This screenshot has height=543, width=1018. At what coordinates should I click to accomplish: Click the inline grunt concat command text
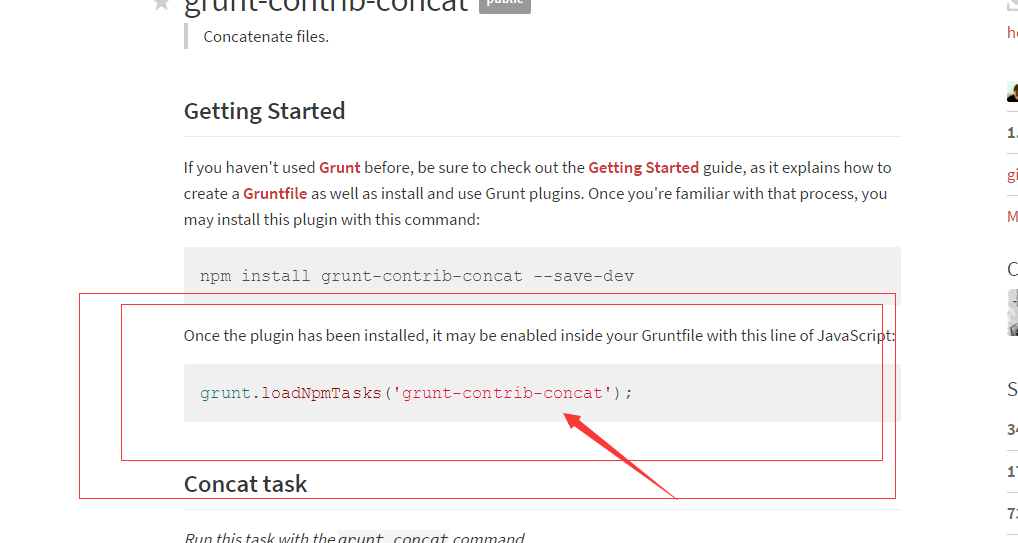[x=393, y=538]
